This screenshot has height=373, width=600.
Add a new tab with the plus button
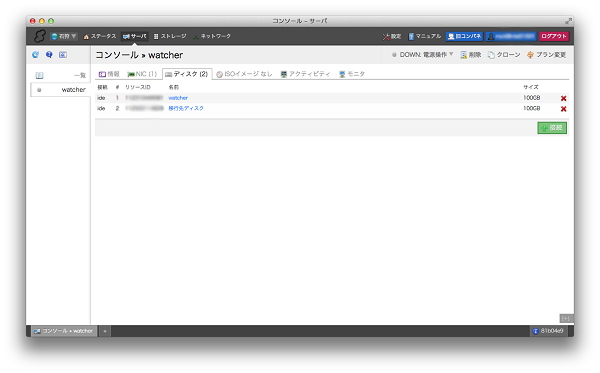tap(105, 331)
